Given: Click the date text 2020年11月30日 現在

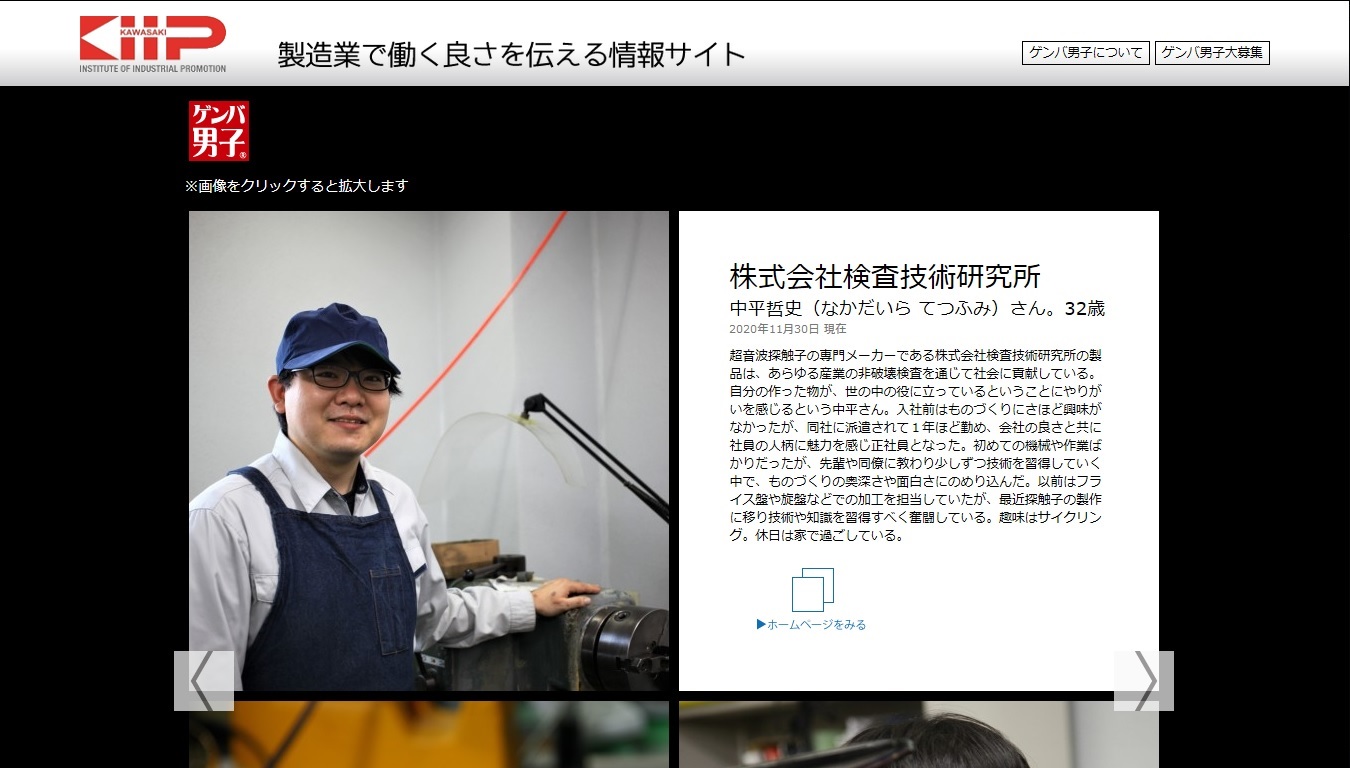Looking at the screenshot, I should 788,329.
